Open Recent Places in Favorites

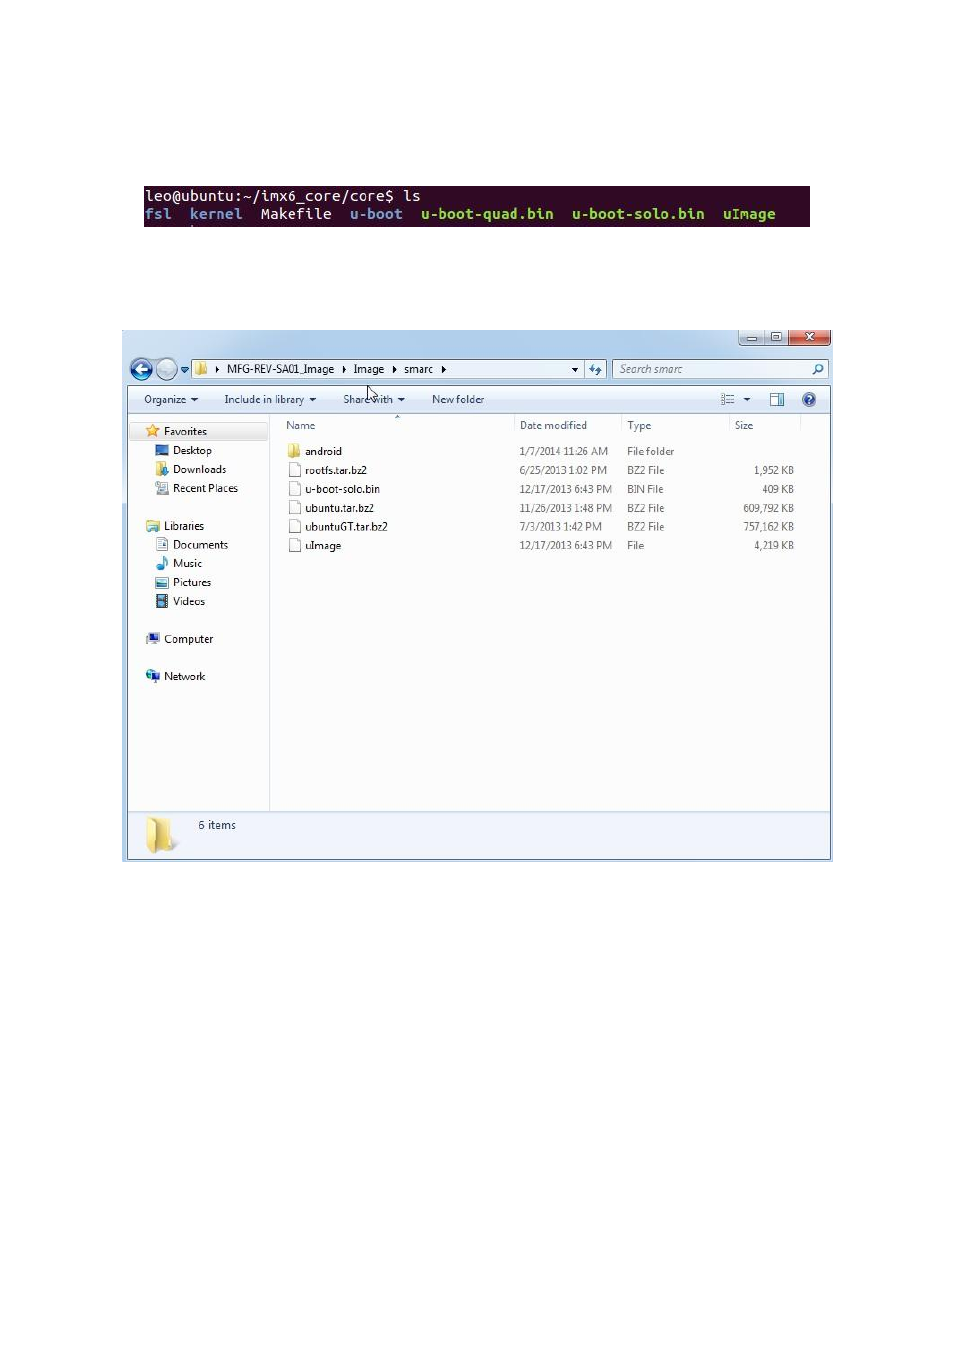point(205,488)
